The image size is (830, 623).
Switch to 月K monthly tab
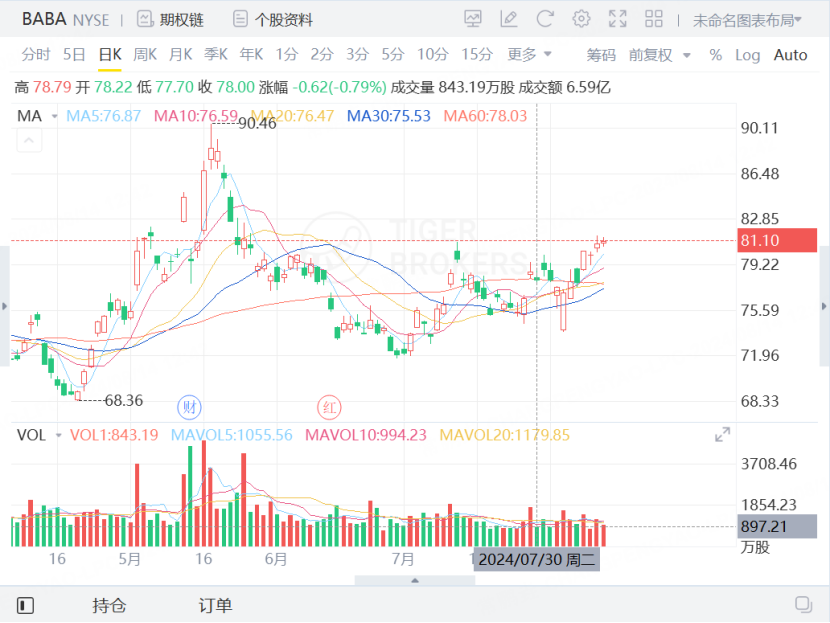[181, 54]
